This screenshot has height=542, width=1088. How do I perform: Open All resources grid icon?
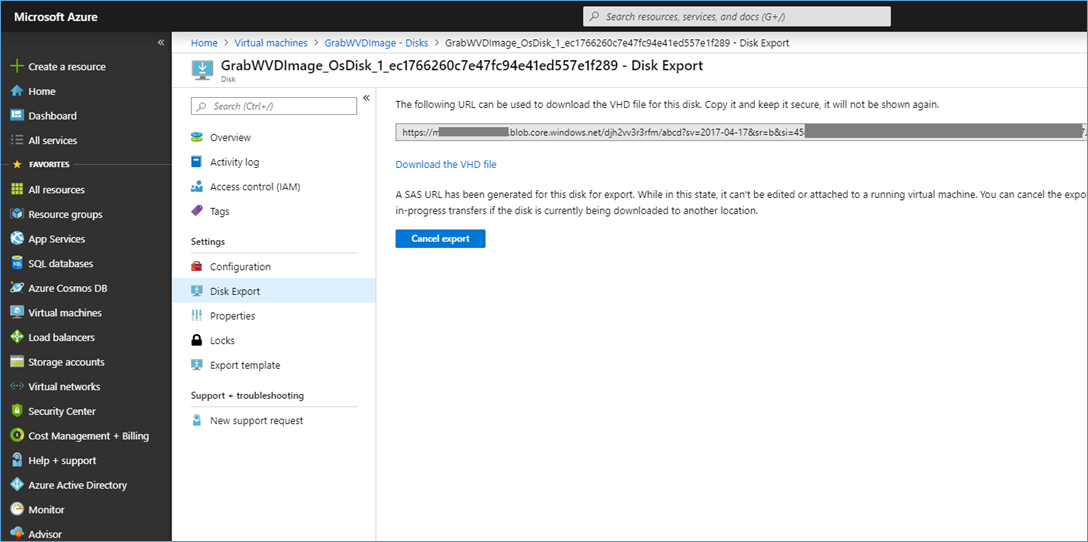17,189
